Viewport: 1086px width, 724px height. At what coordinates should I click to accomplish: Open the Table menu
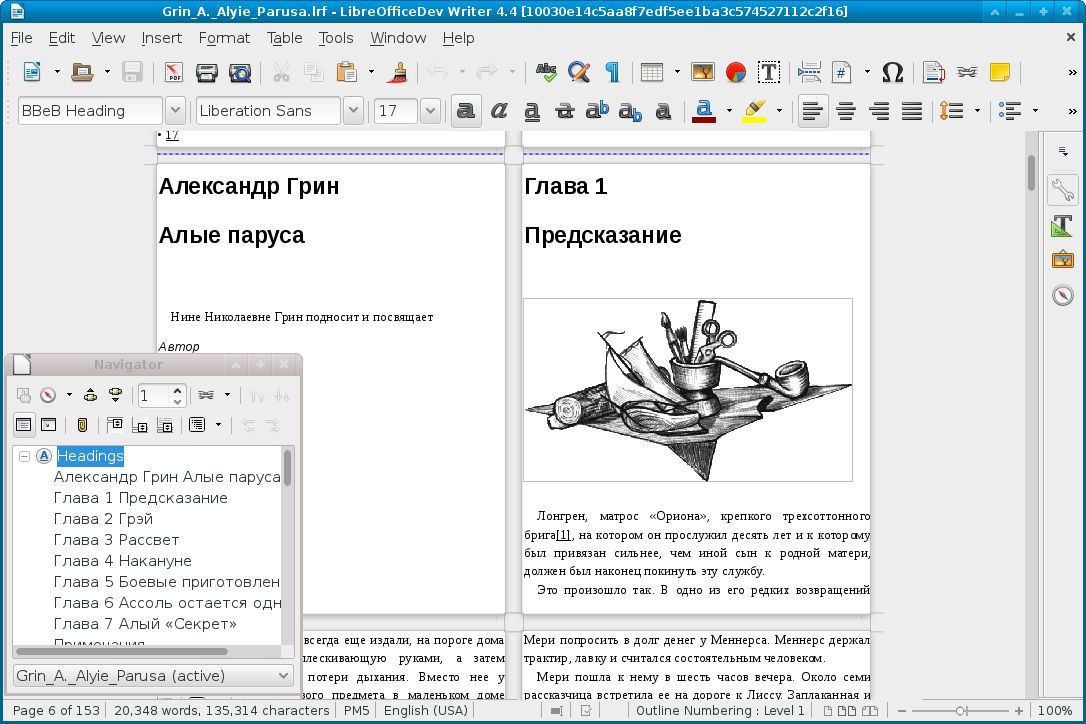click(x=284, y=38)
